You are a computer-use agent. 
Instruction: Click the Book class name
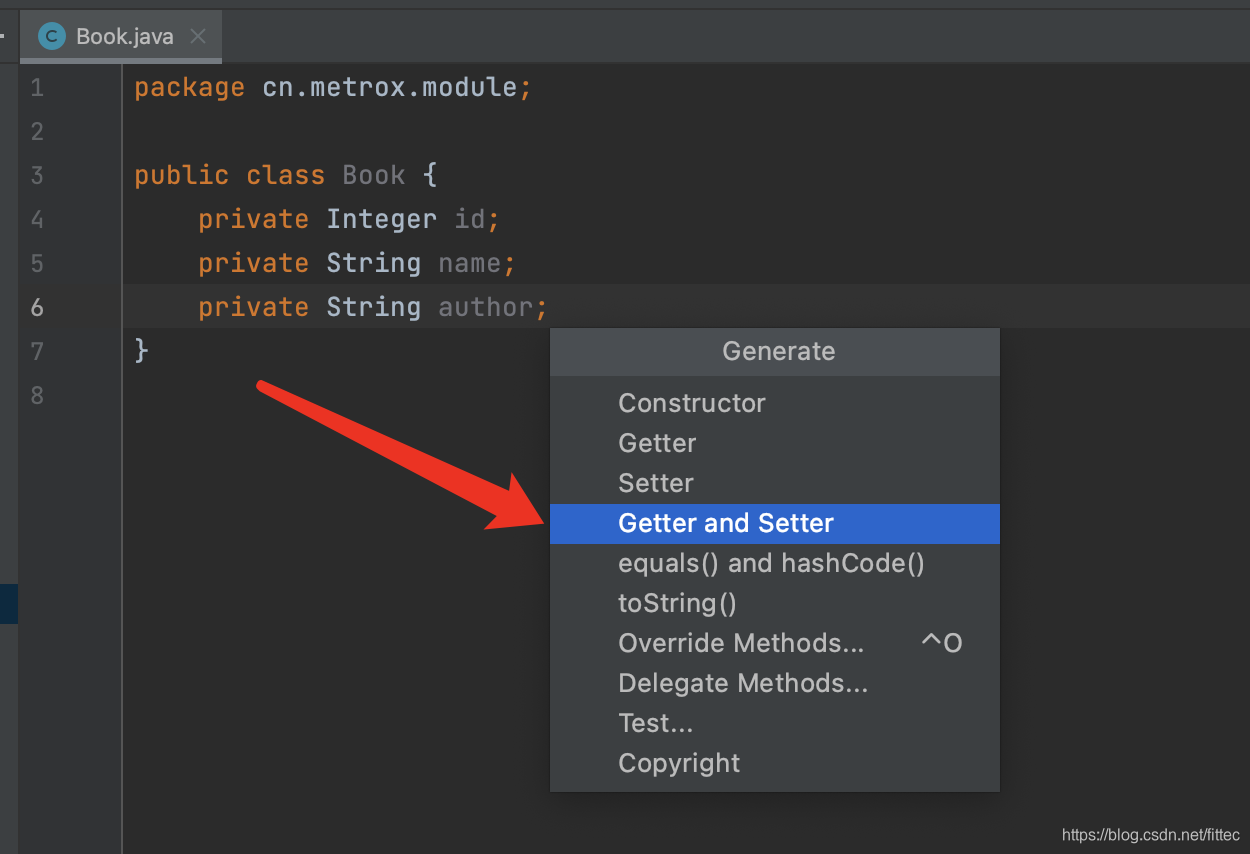pyautogui.click(x=374, y=175)
